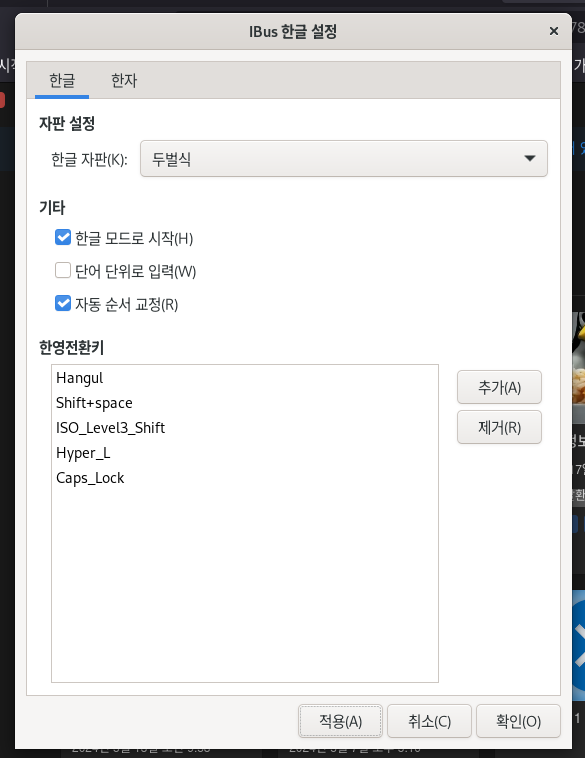Click the 추가(A) button
The image size is (585, 758).
pos(499,387)
